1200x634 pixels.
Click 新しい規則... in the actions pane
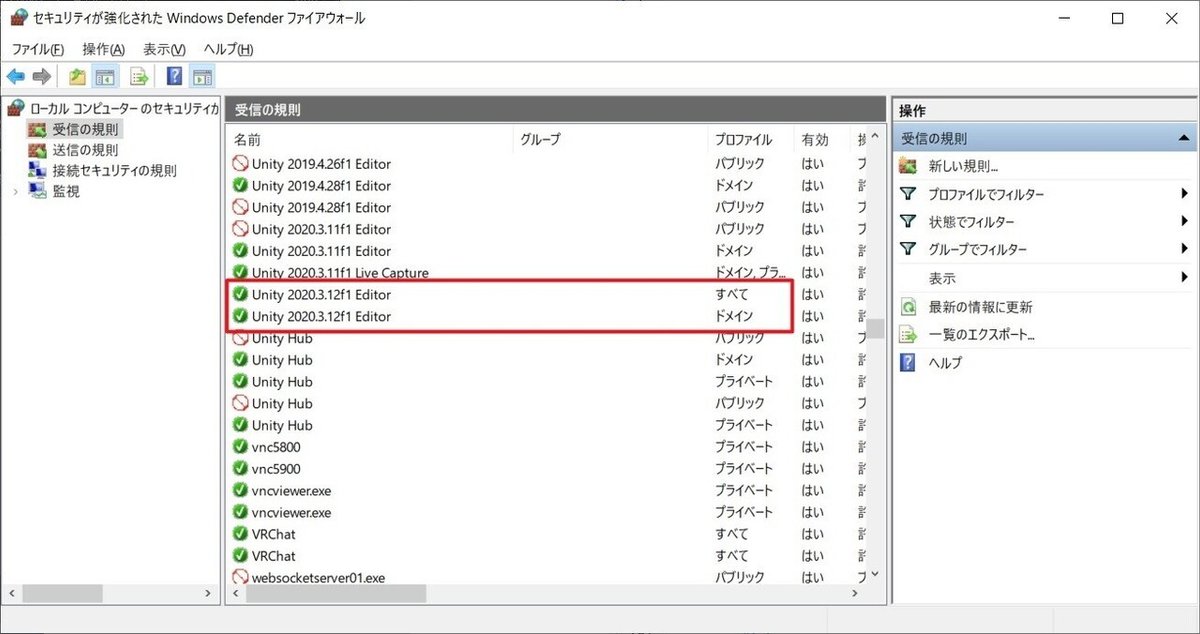pos(963,166)
